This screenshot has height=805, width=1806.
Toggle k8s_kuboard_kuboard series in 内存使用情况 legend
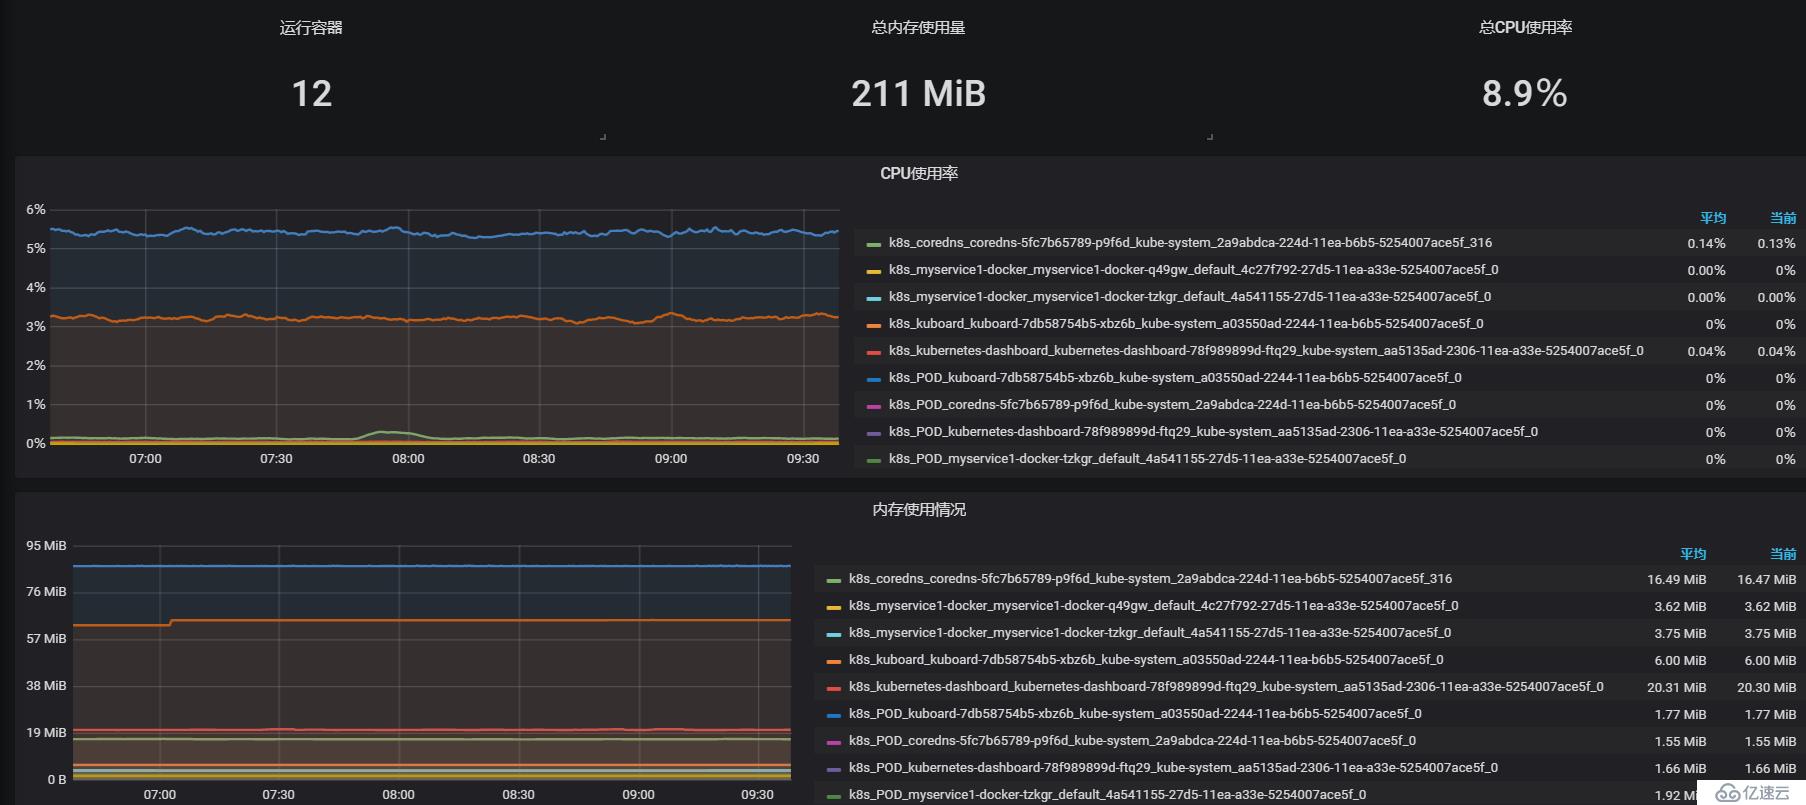(1146, 660)
